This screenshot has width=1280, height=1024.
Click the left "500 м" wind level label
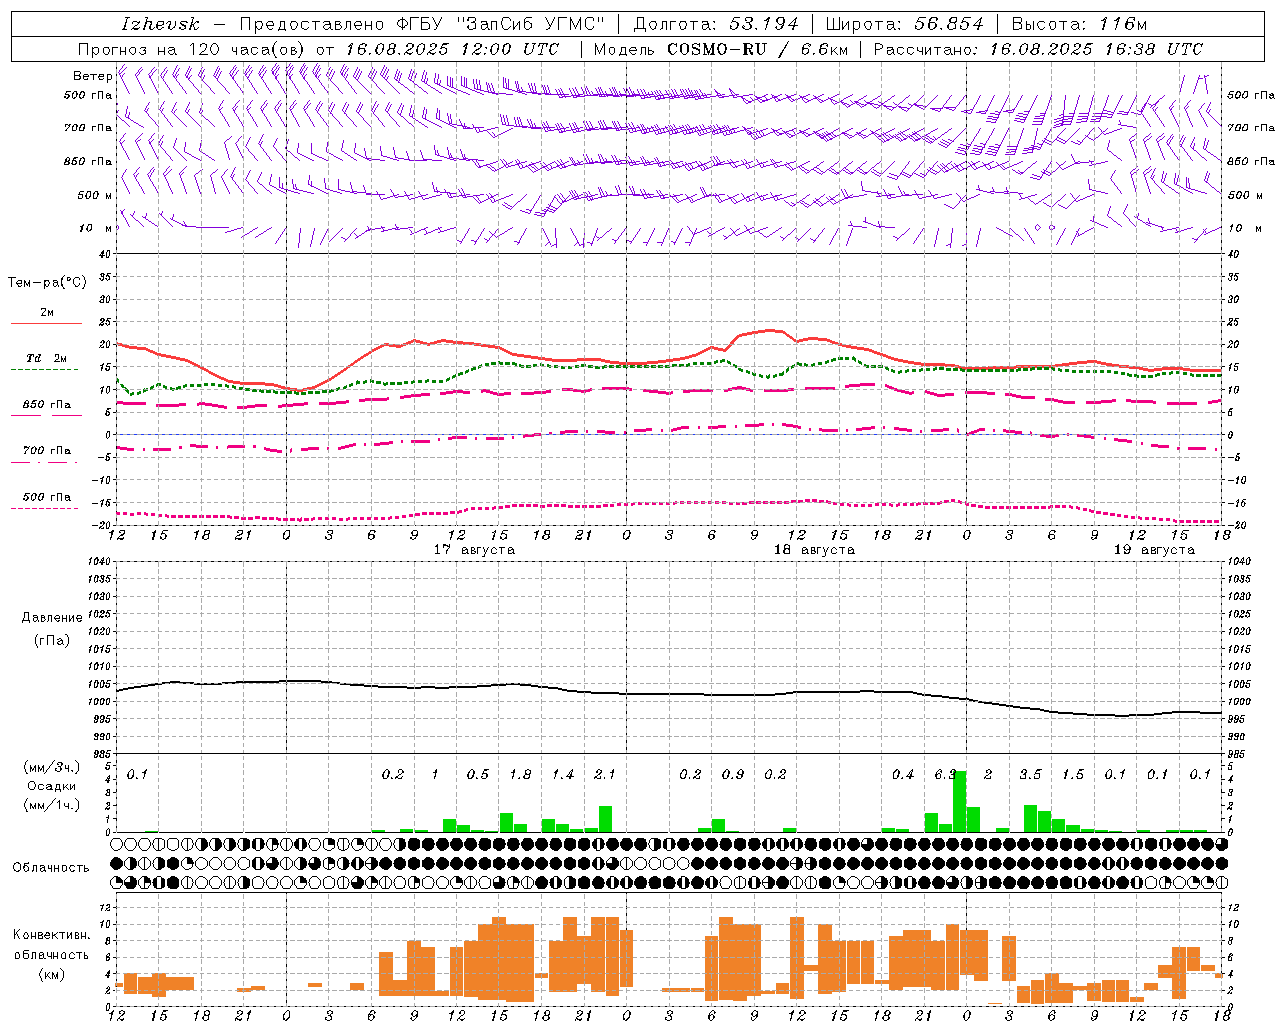[x=96, y=195]
